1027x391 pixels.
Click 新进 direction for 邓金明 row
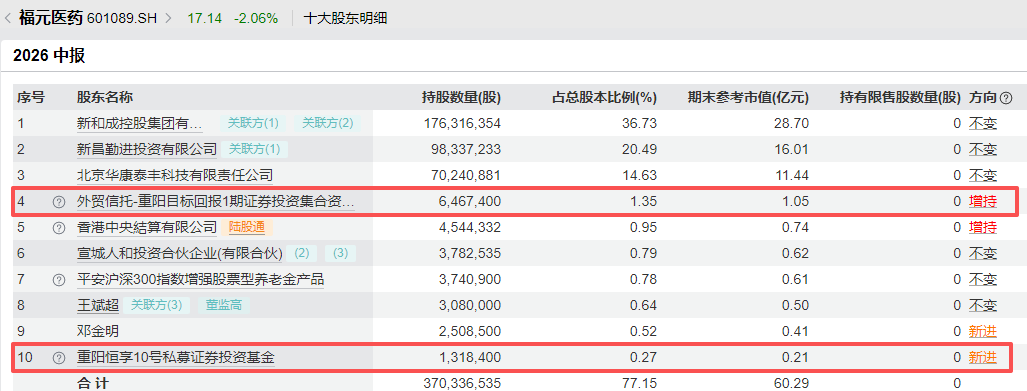(x=983, y=332)
